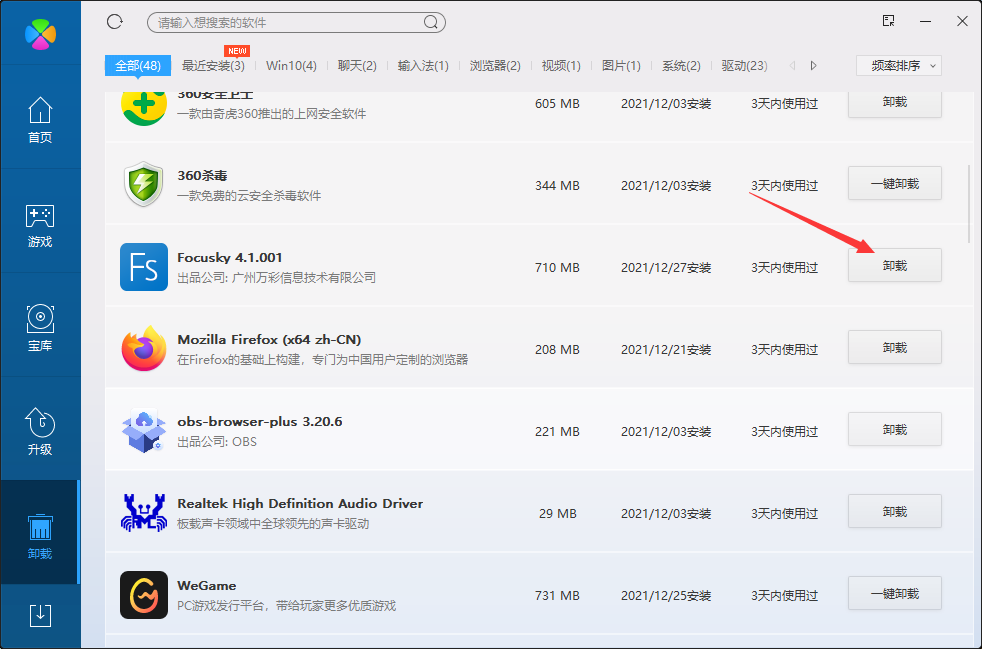Click the 710 MB size of Focusky
Image resolution: width=982 pixels, height=649 pixels.
(557, 267)
